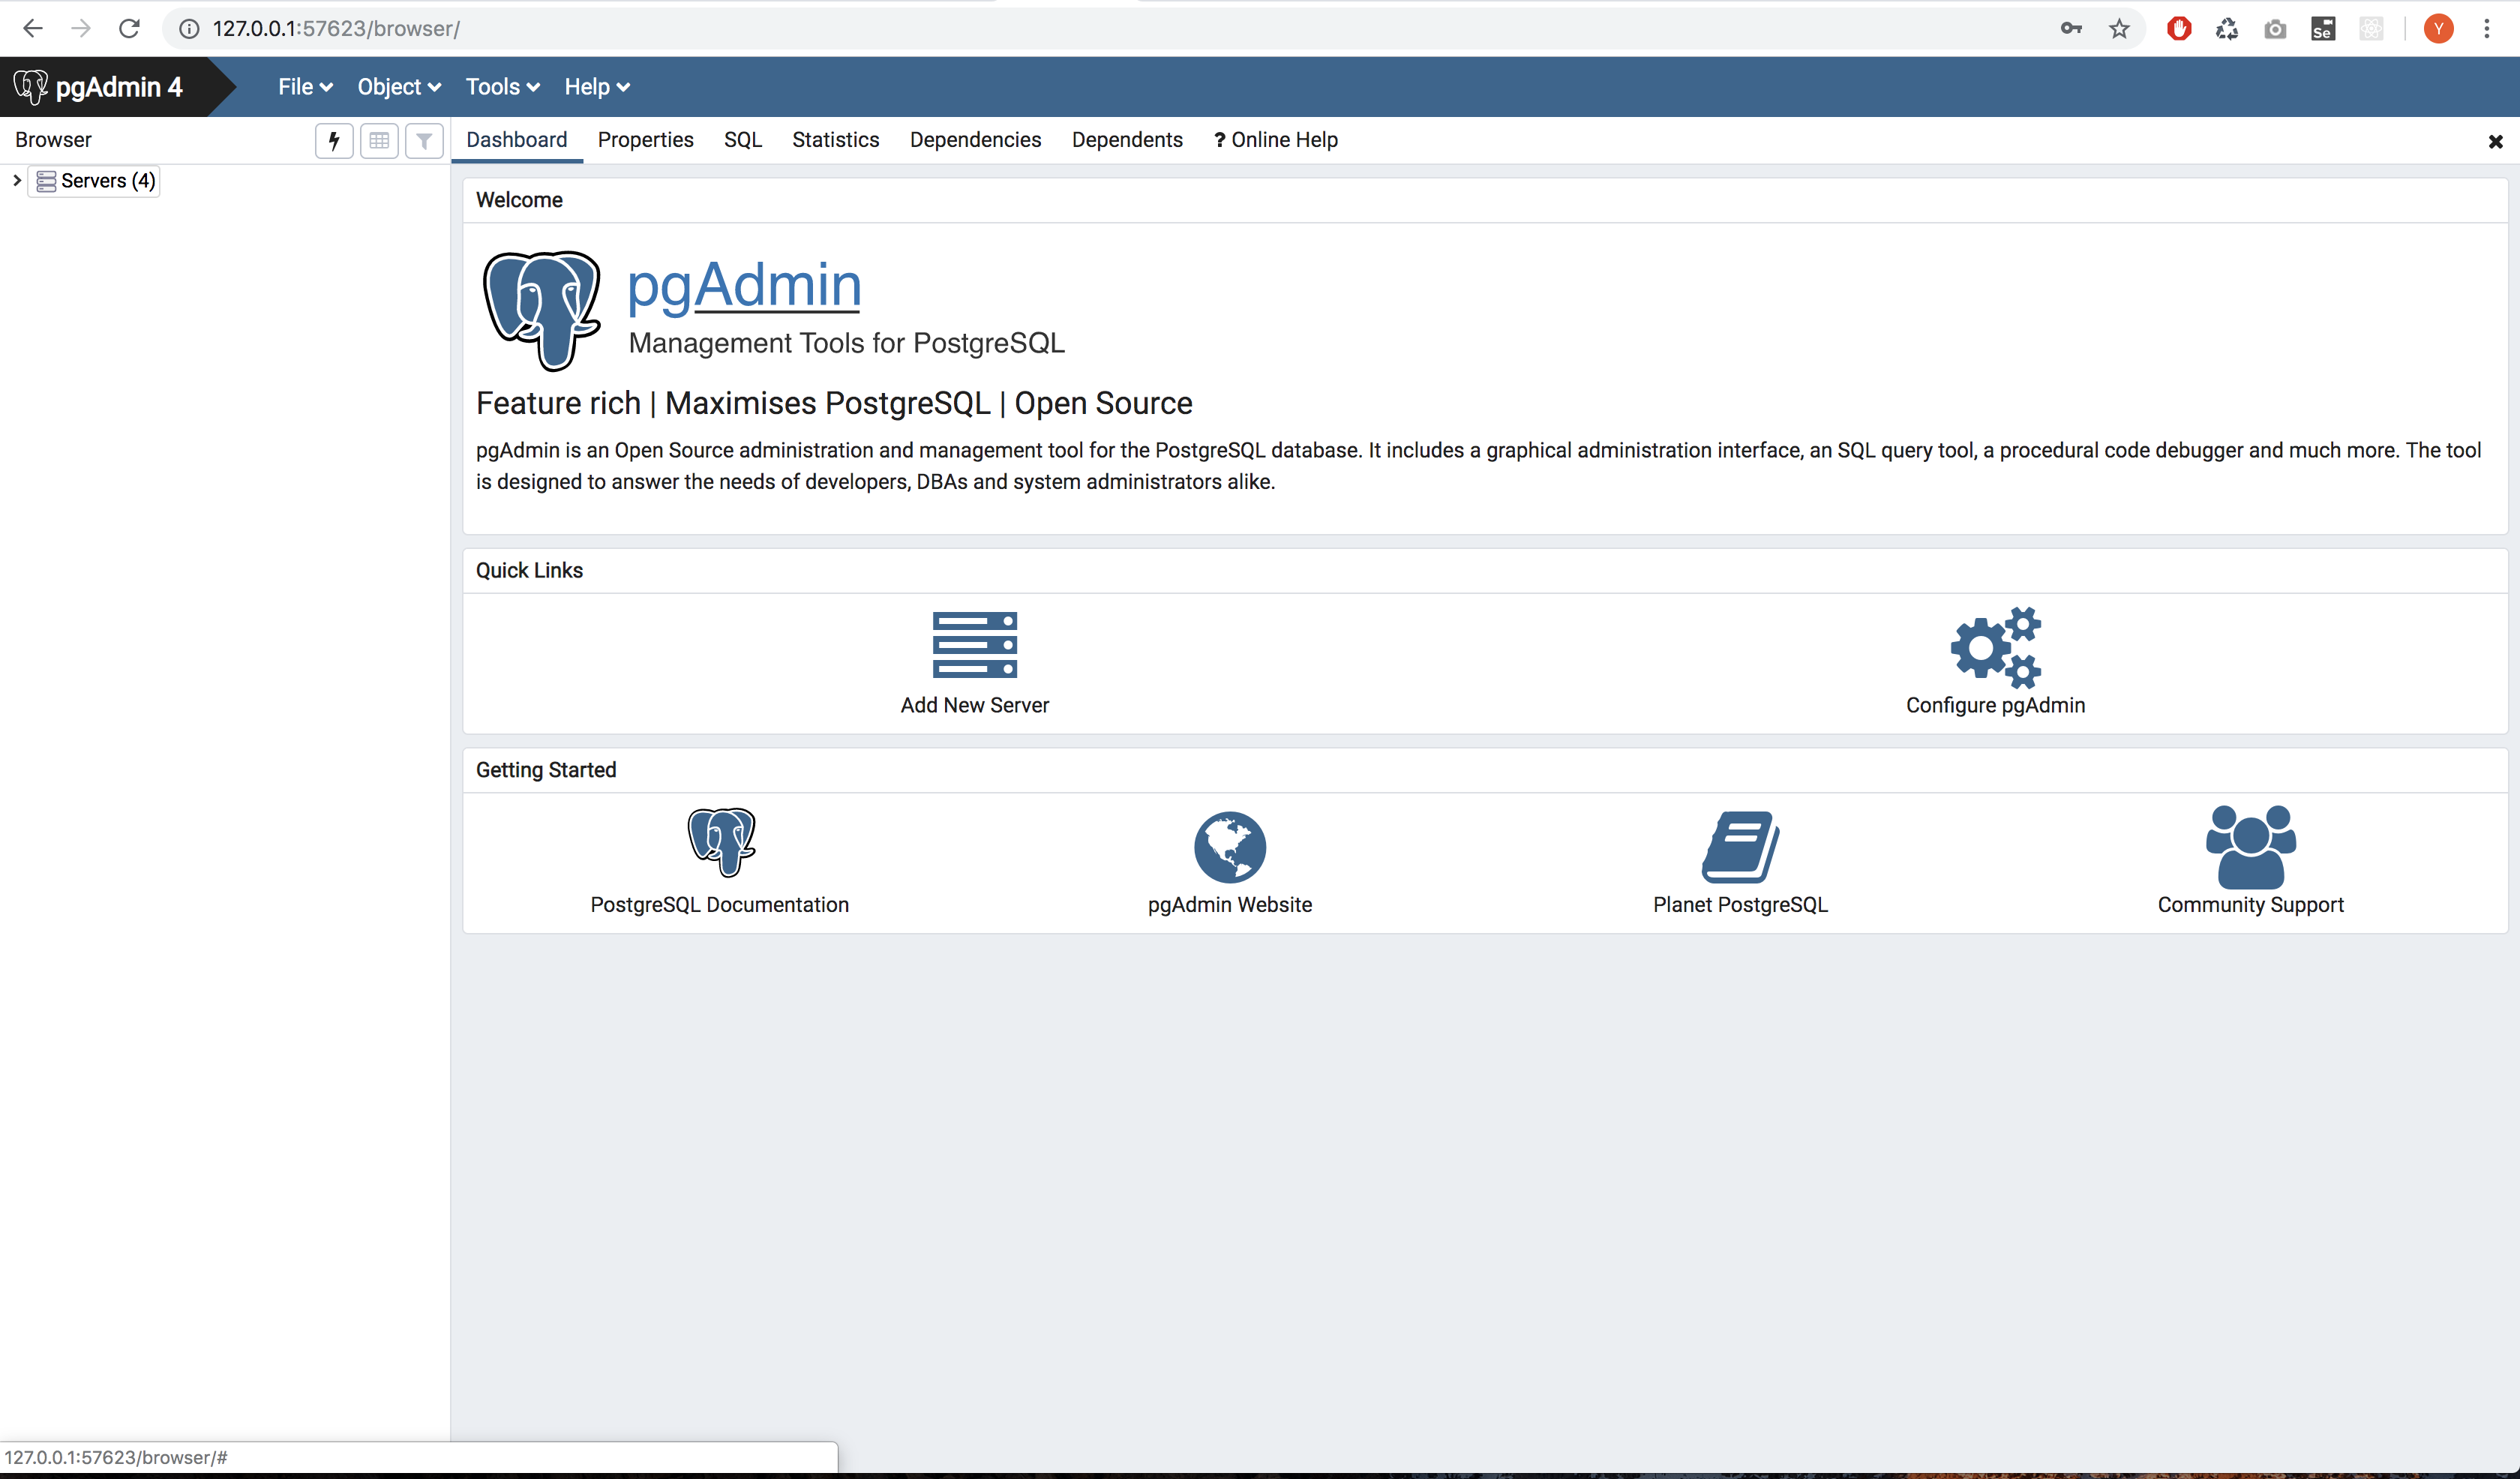The width and height of the screenshot is (2520, 1479).
Task: Click the Configure pgAdmin gears icon
Action: pos(1995,647)
